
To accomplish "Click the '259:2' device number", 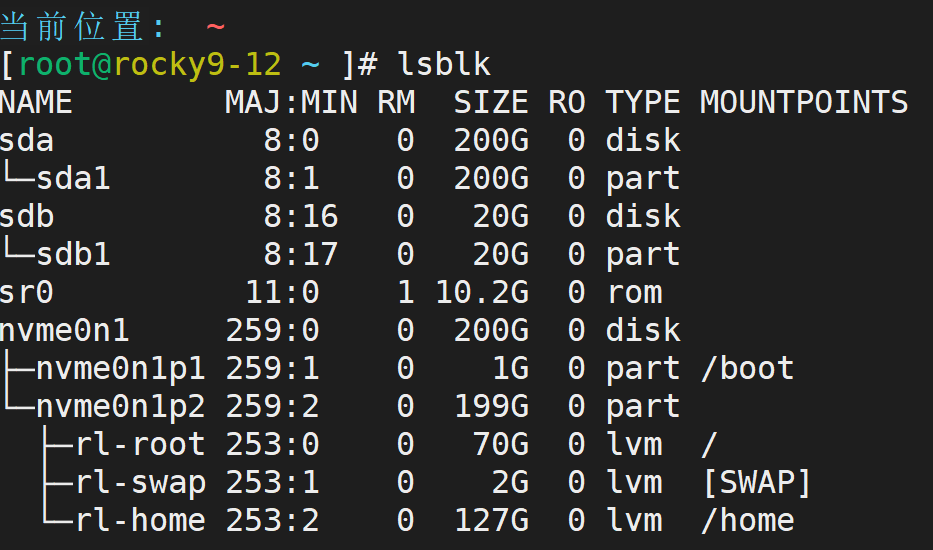I will coord(273,407).
